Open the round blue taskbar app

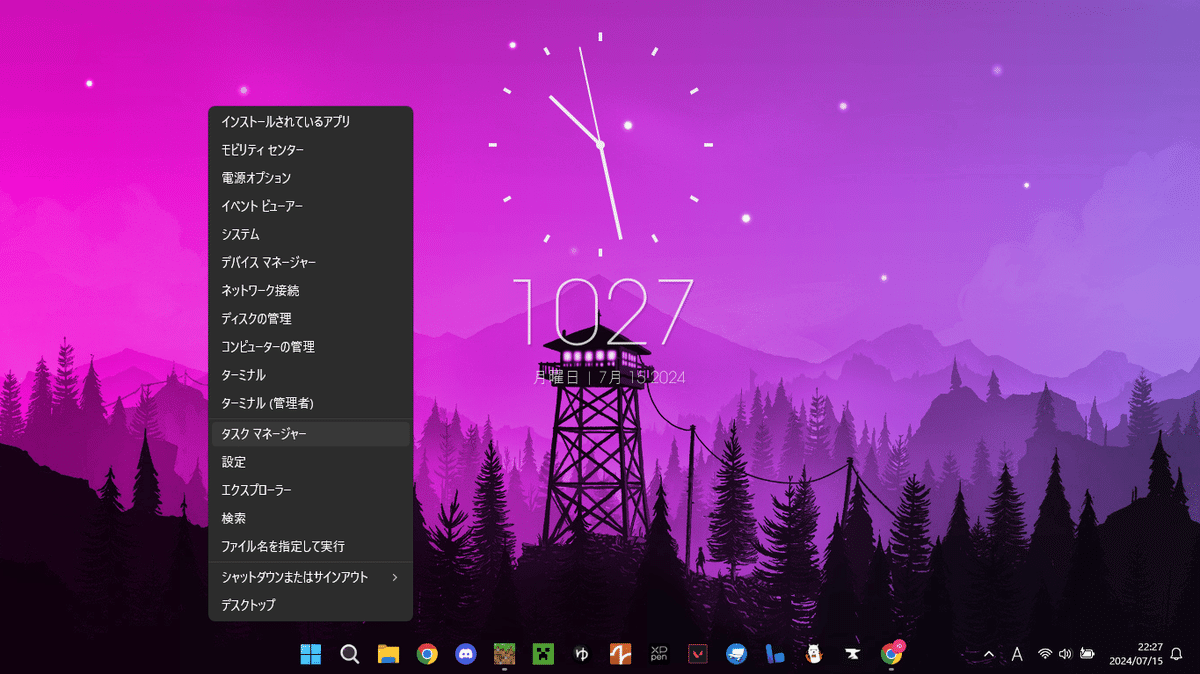tap(736, 654)
